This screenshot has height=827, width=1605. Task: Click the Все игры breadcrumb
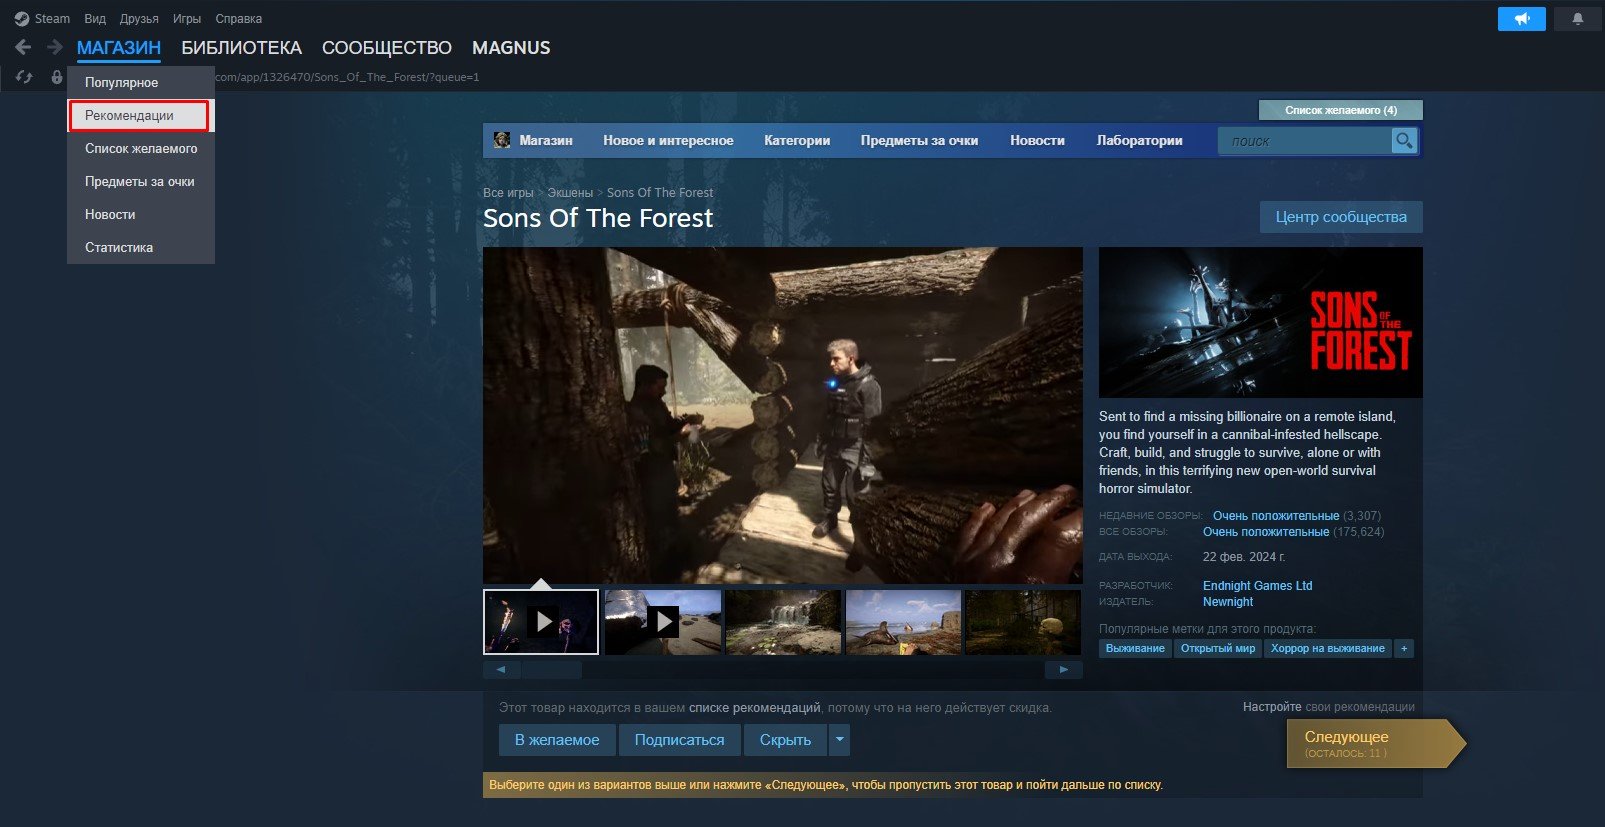pos(508,192)
